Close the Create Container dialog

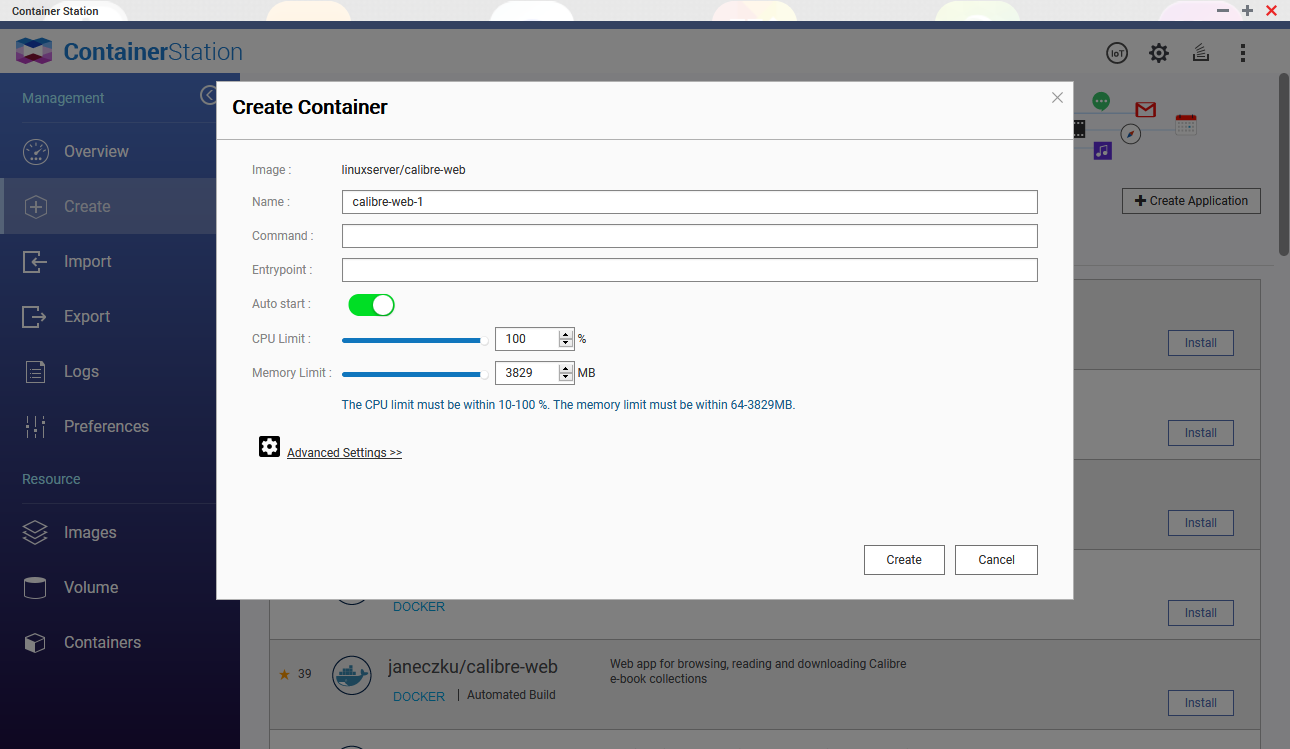click(x=1057, y=98)
